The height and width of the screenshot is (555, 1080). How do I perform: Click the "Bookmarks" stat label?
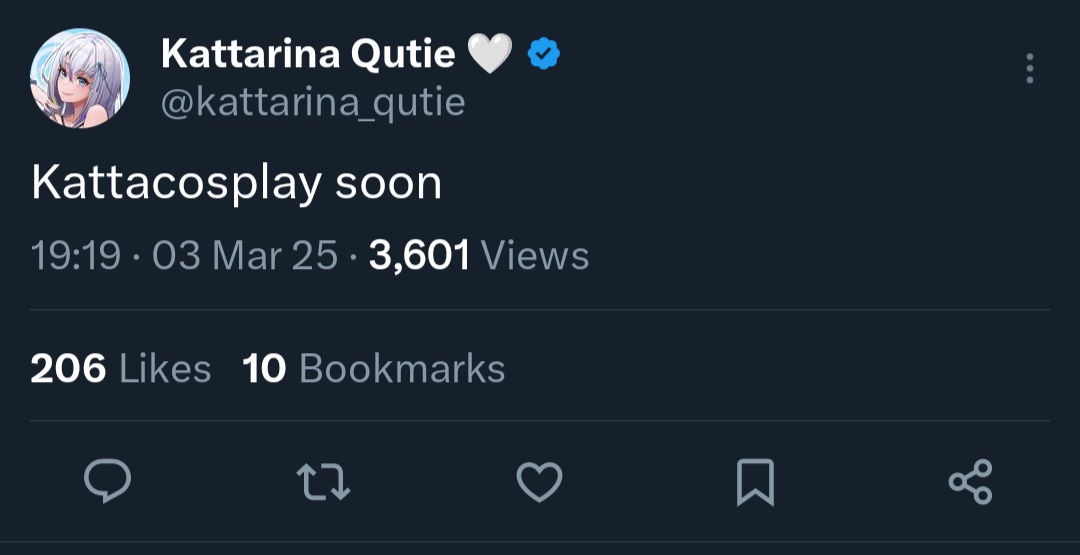(402, 369)
